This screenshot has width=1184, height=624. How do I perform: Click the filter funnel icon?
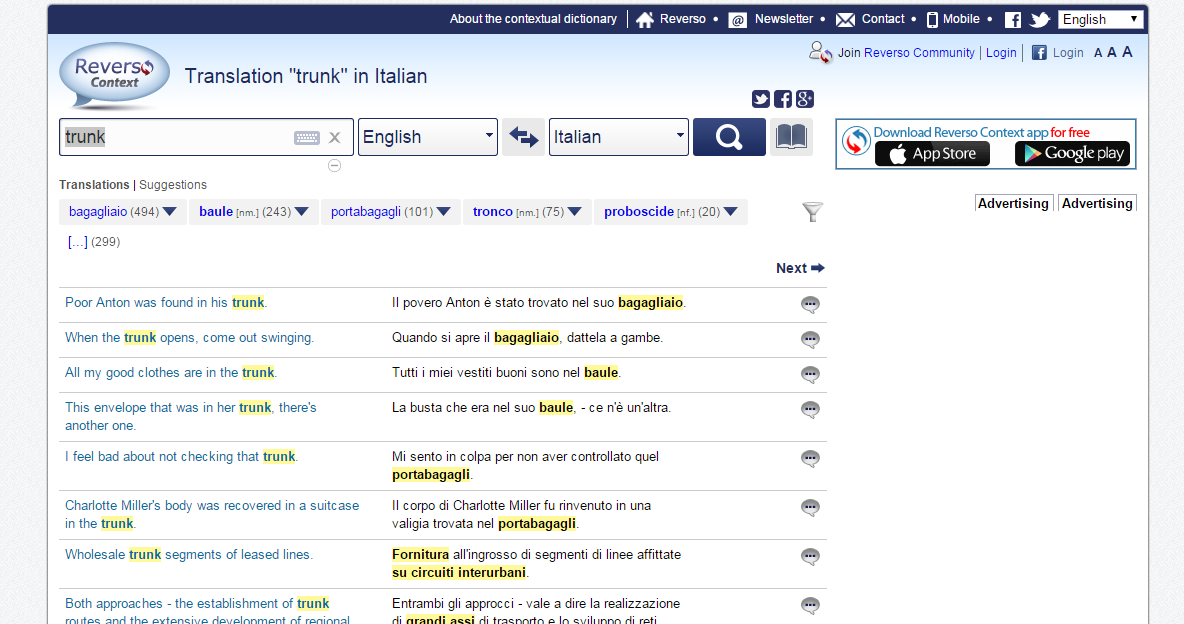(813, 212)
